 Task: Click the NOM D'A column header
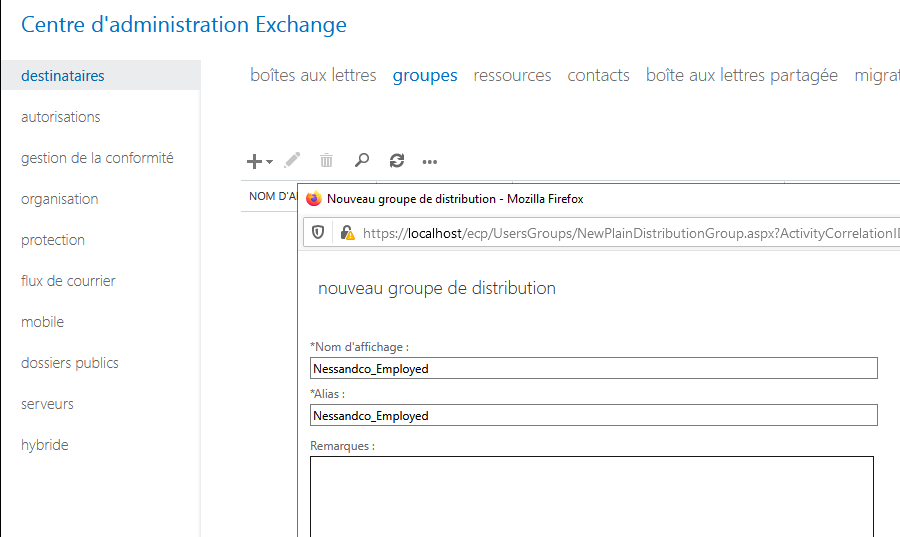click(273, 196)
